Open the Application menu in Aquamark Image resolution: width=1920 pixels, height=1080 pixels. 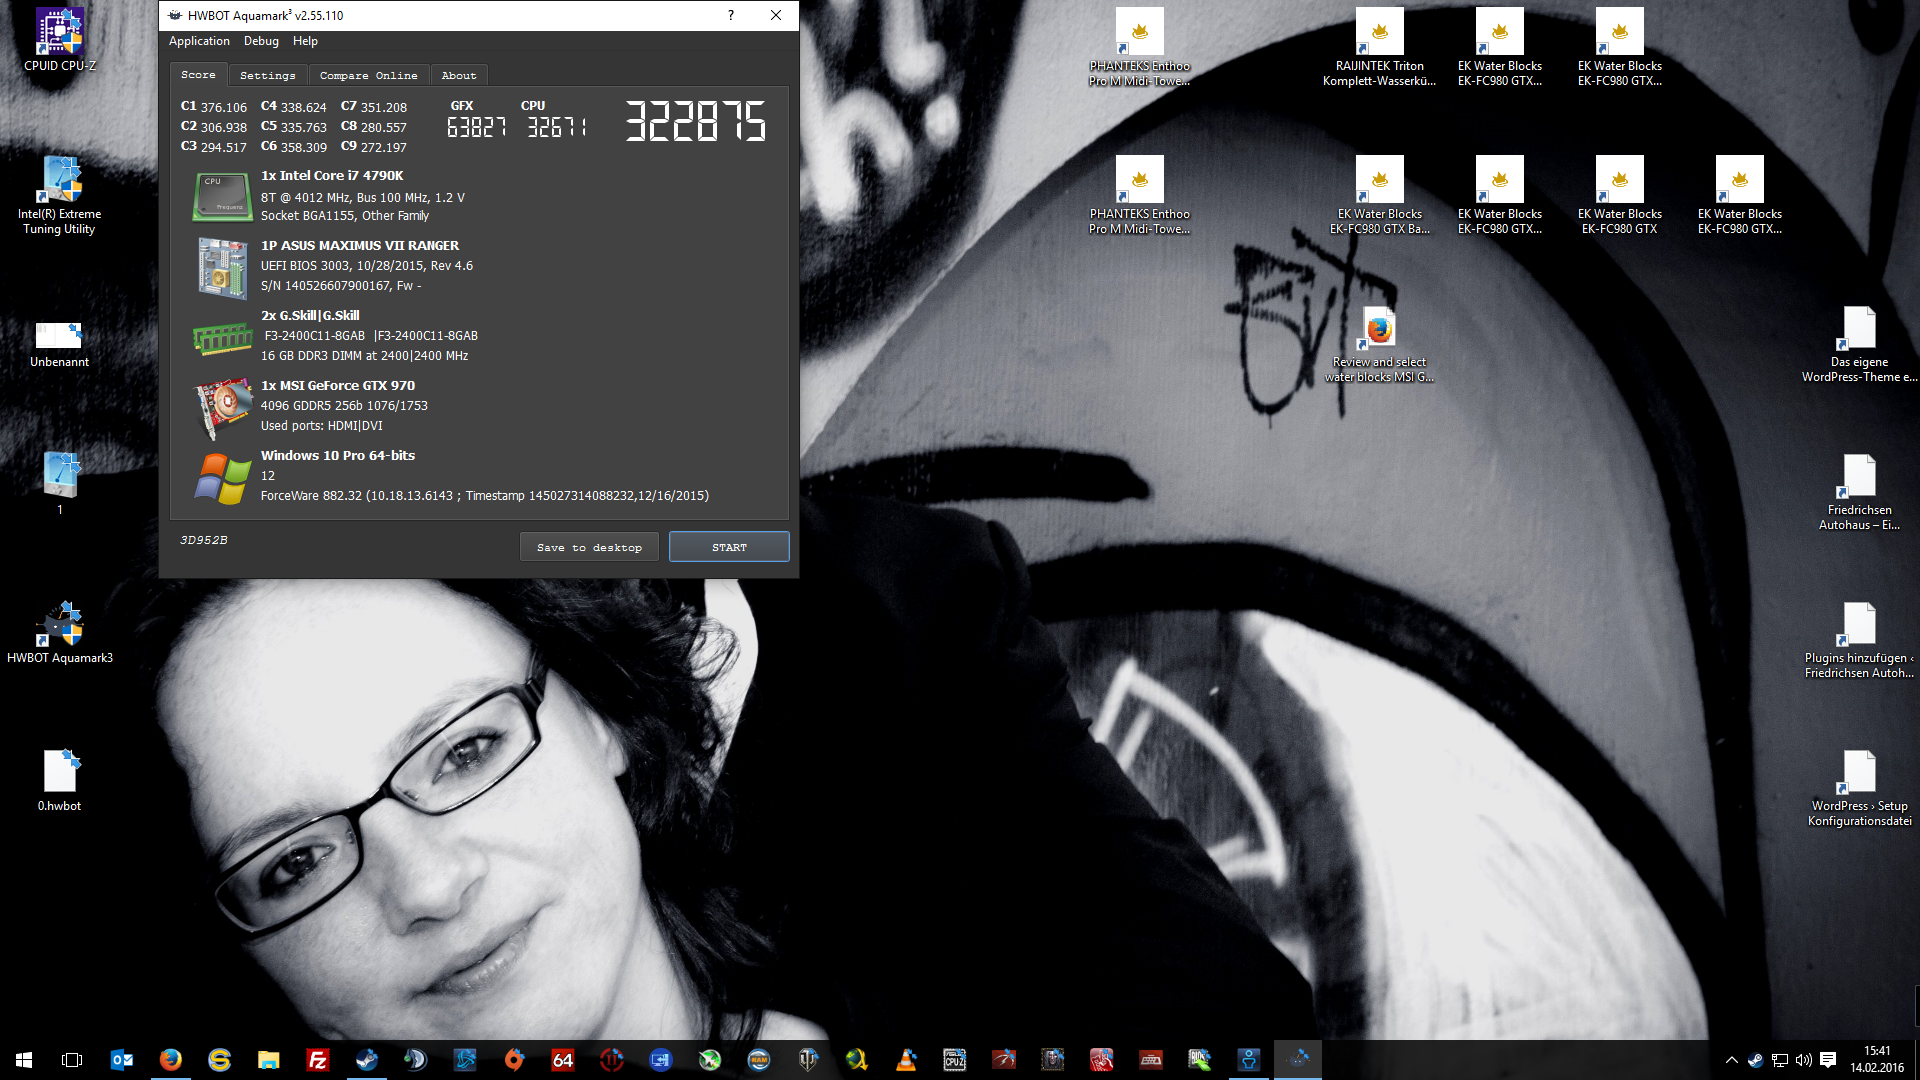[199, 41]
